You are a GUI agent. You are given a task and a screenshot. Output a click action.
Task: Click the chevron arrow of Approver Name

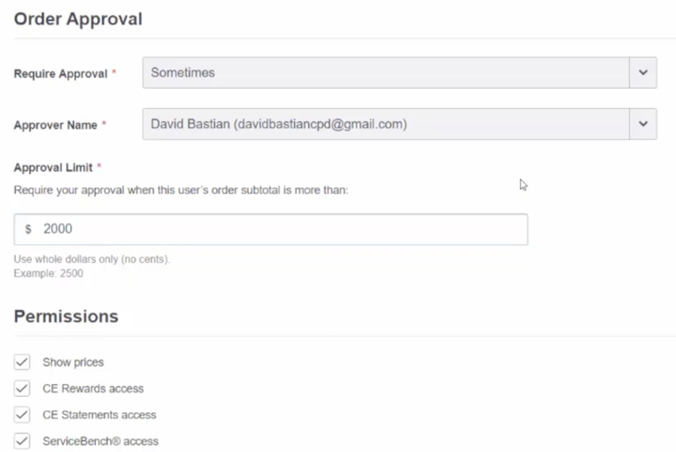pos(643,124)
